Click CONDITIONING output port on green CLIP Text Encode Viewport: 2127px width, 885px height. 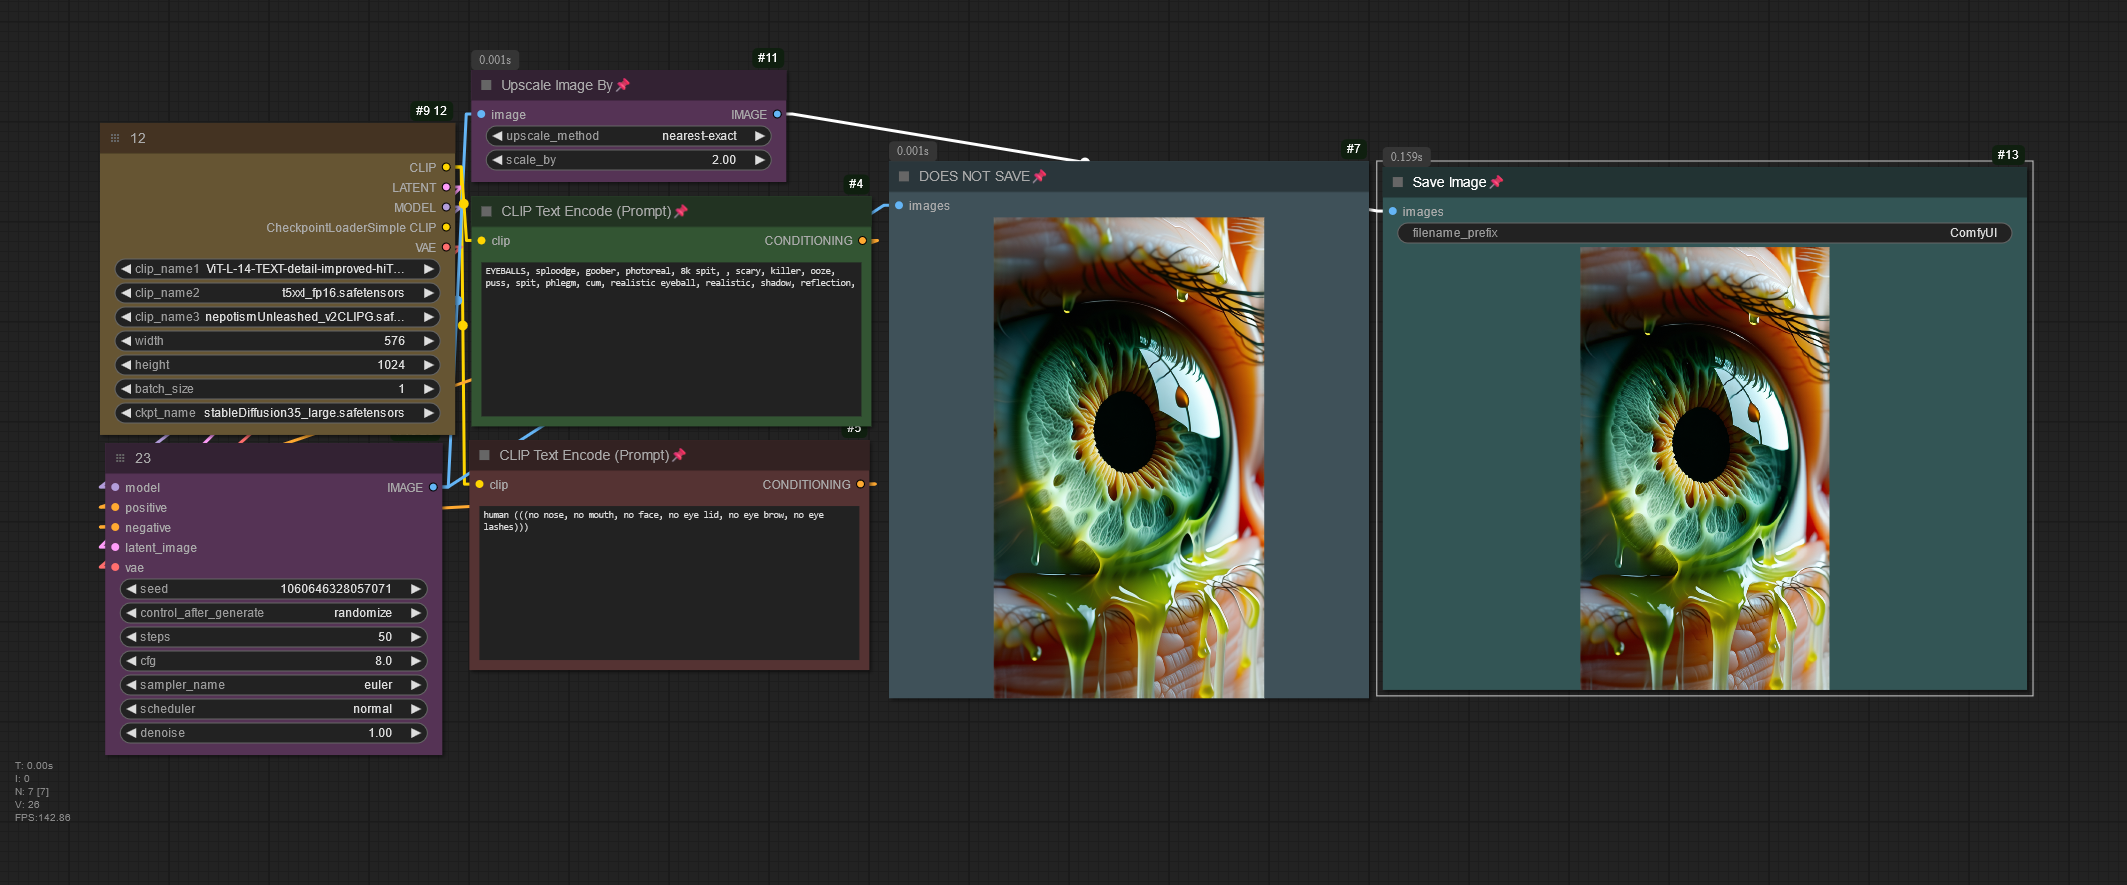863,240
